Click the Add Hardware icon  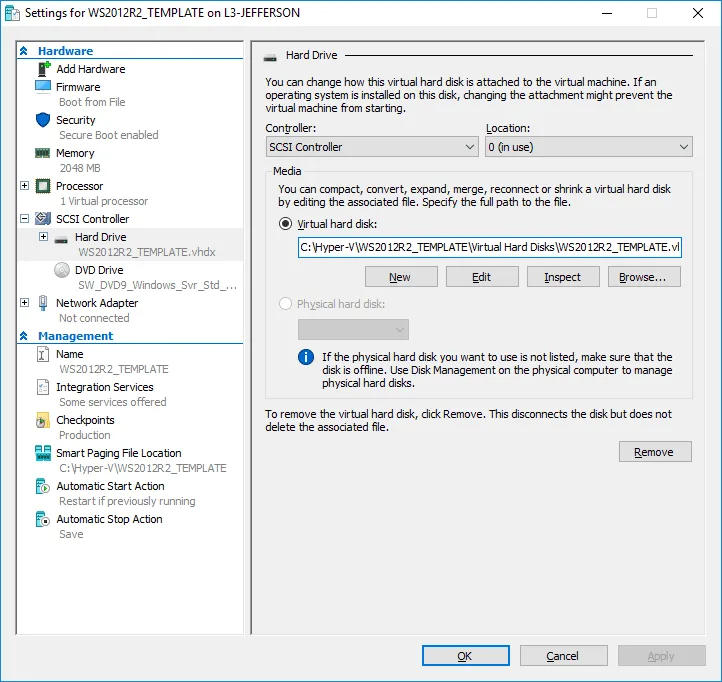pos(44,69)
